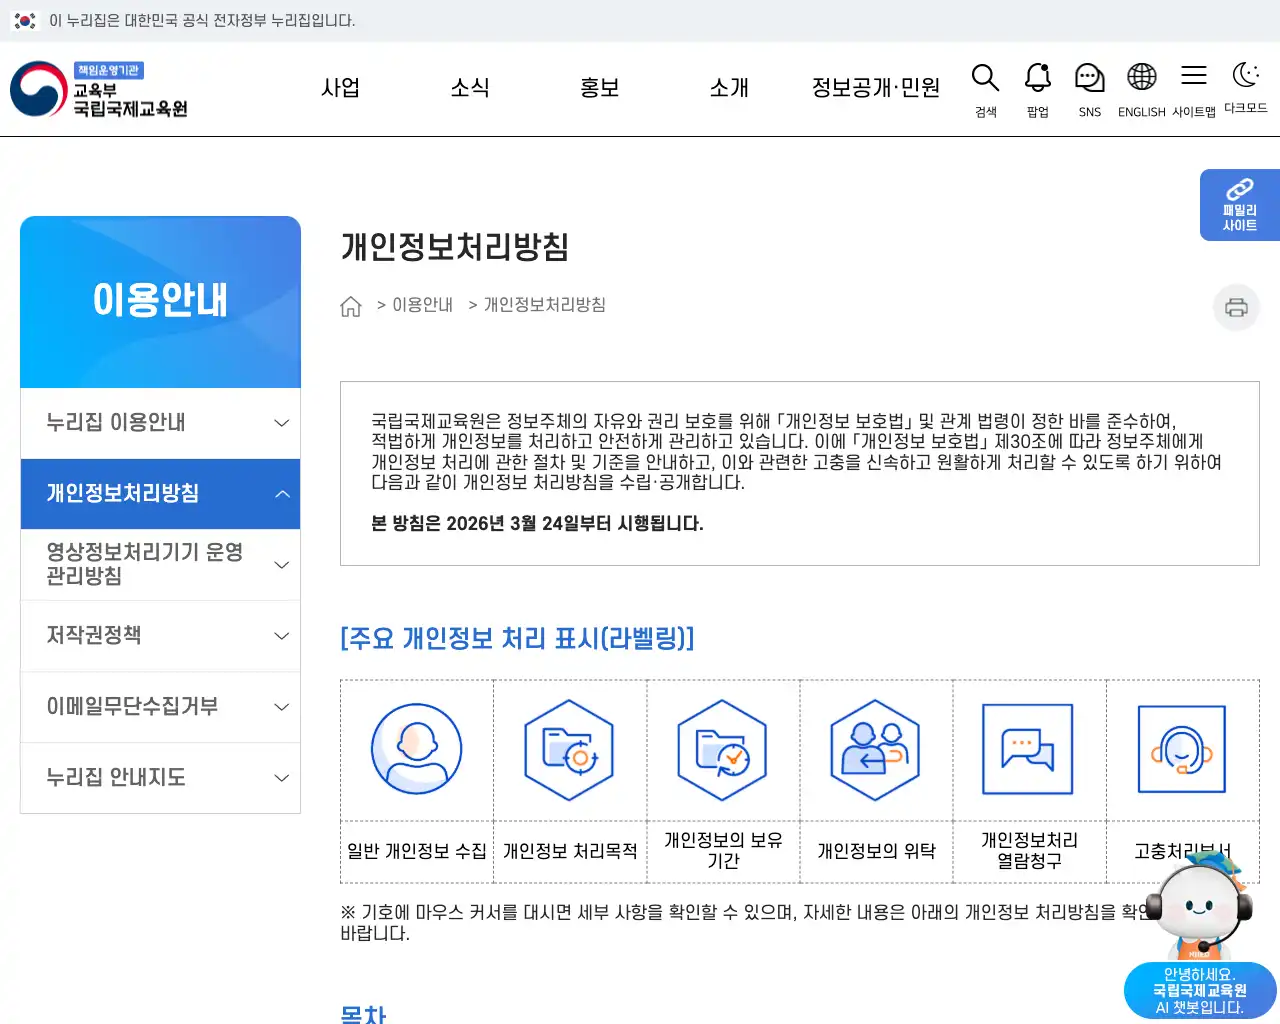Select the 개인정보의 보유 기간 label icon
The height and width of the screenshot is (1024, 1280).
coord(722,750)
